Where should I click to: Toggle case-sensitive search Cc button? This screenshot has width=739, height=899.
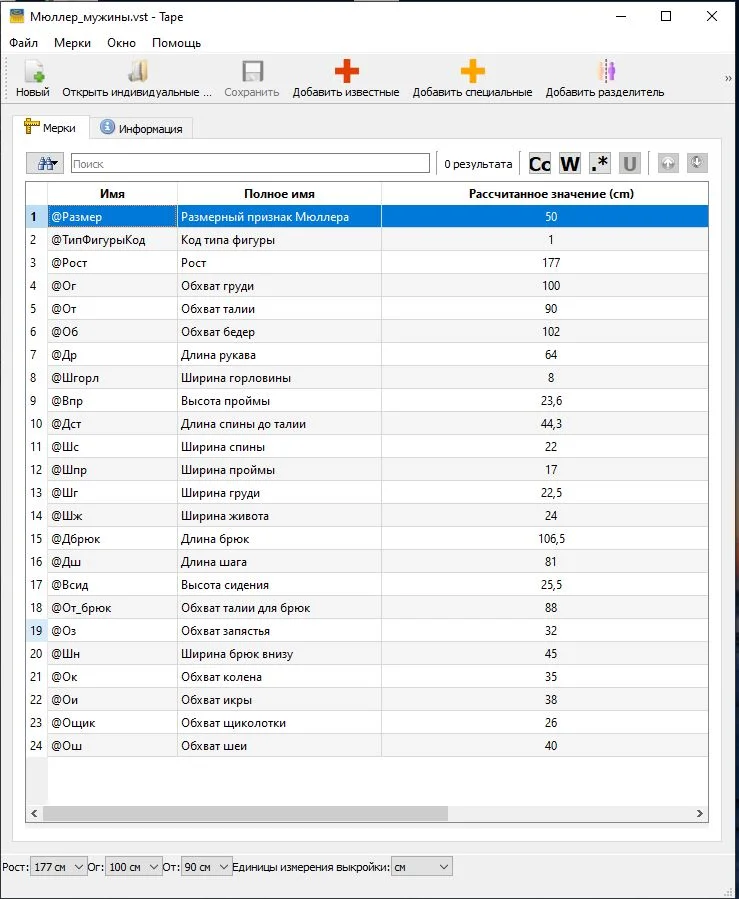[x=539, y=163]
